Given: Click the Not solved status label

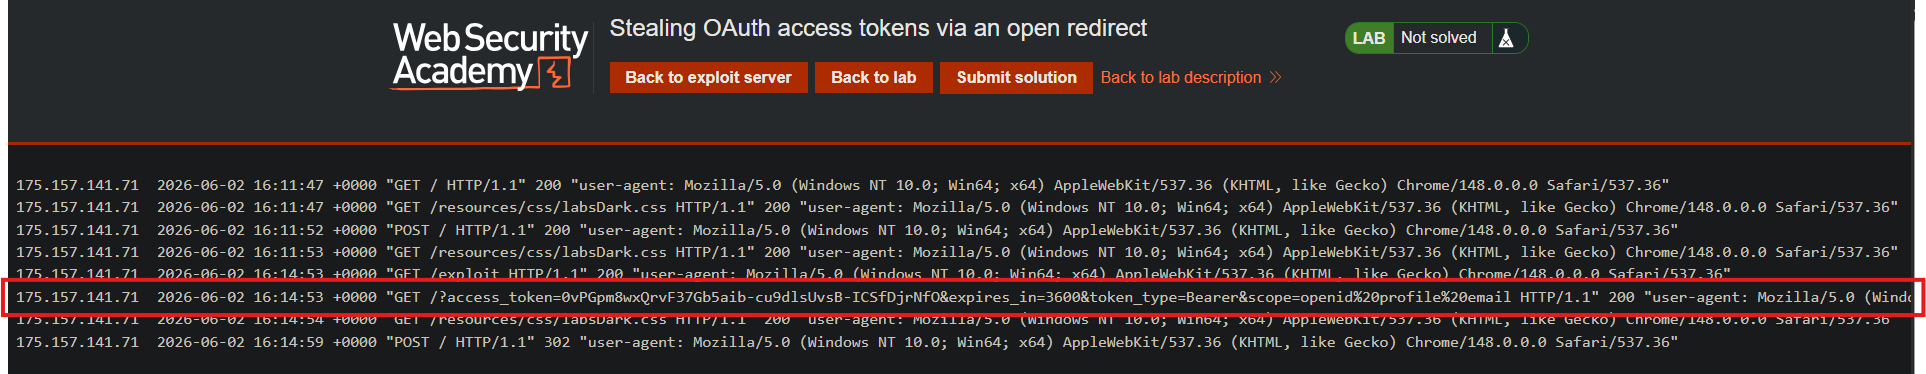Looking at the screenshot, I should point(1438,38).
